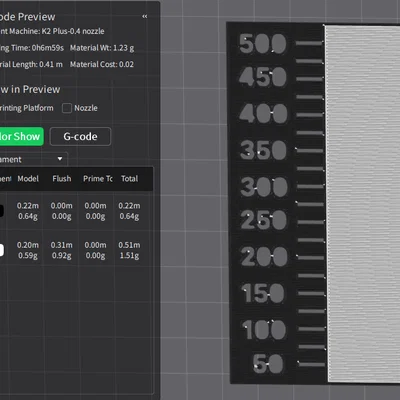Click the 250 label on the model
Image resolution: width=400 pixels, height=400 pixels.
(x=263, y=220)
